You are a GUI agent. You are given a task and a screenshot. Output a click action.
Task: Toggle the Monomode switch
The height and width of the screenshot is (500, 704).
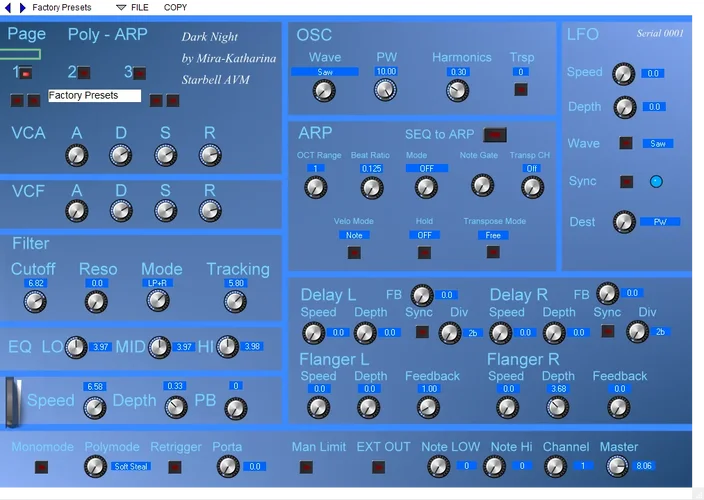click(41, 467)
